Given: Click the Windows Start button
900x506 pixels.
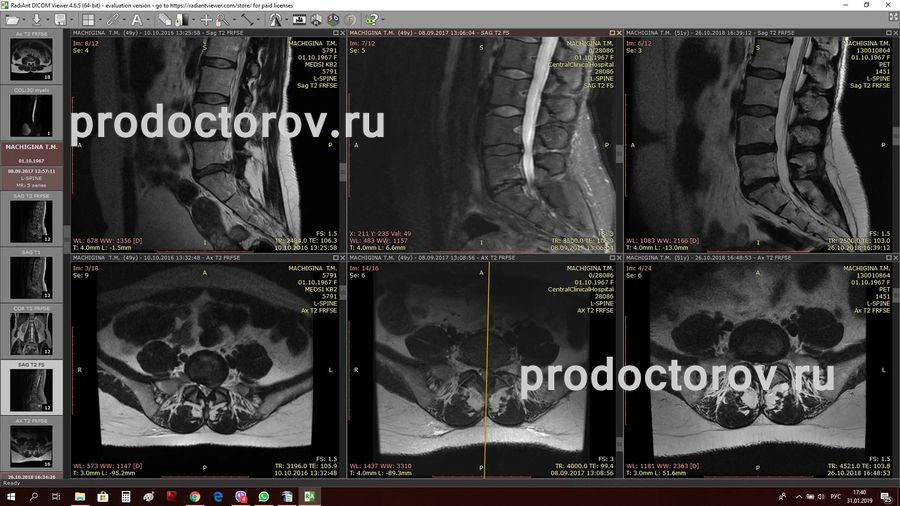Looking at the screenshot, I should (x=11, y=496).
